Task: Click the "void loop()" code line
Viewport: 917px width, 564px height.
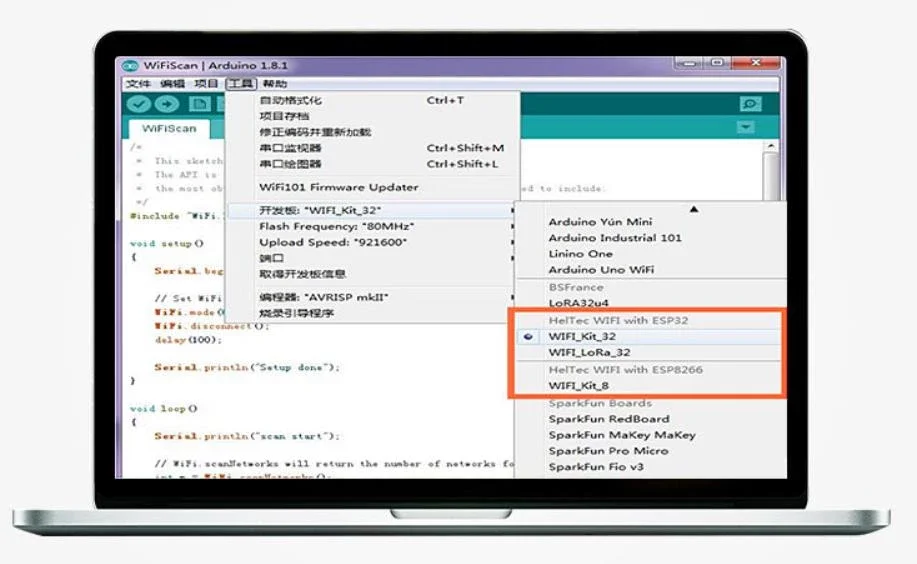Action: [x=164, y=408]
